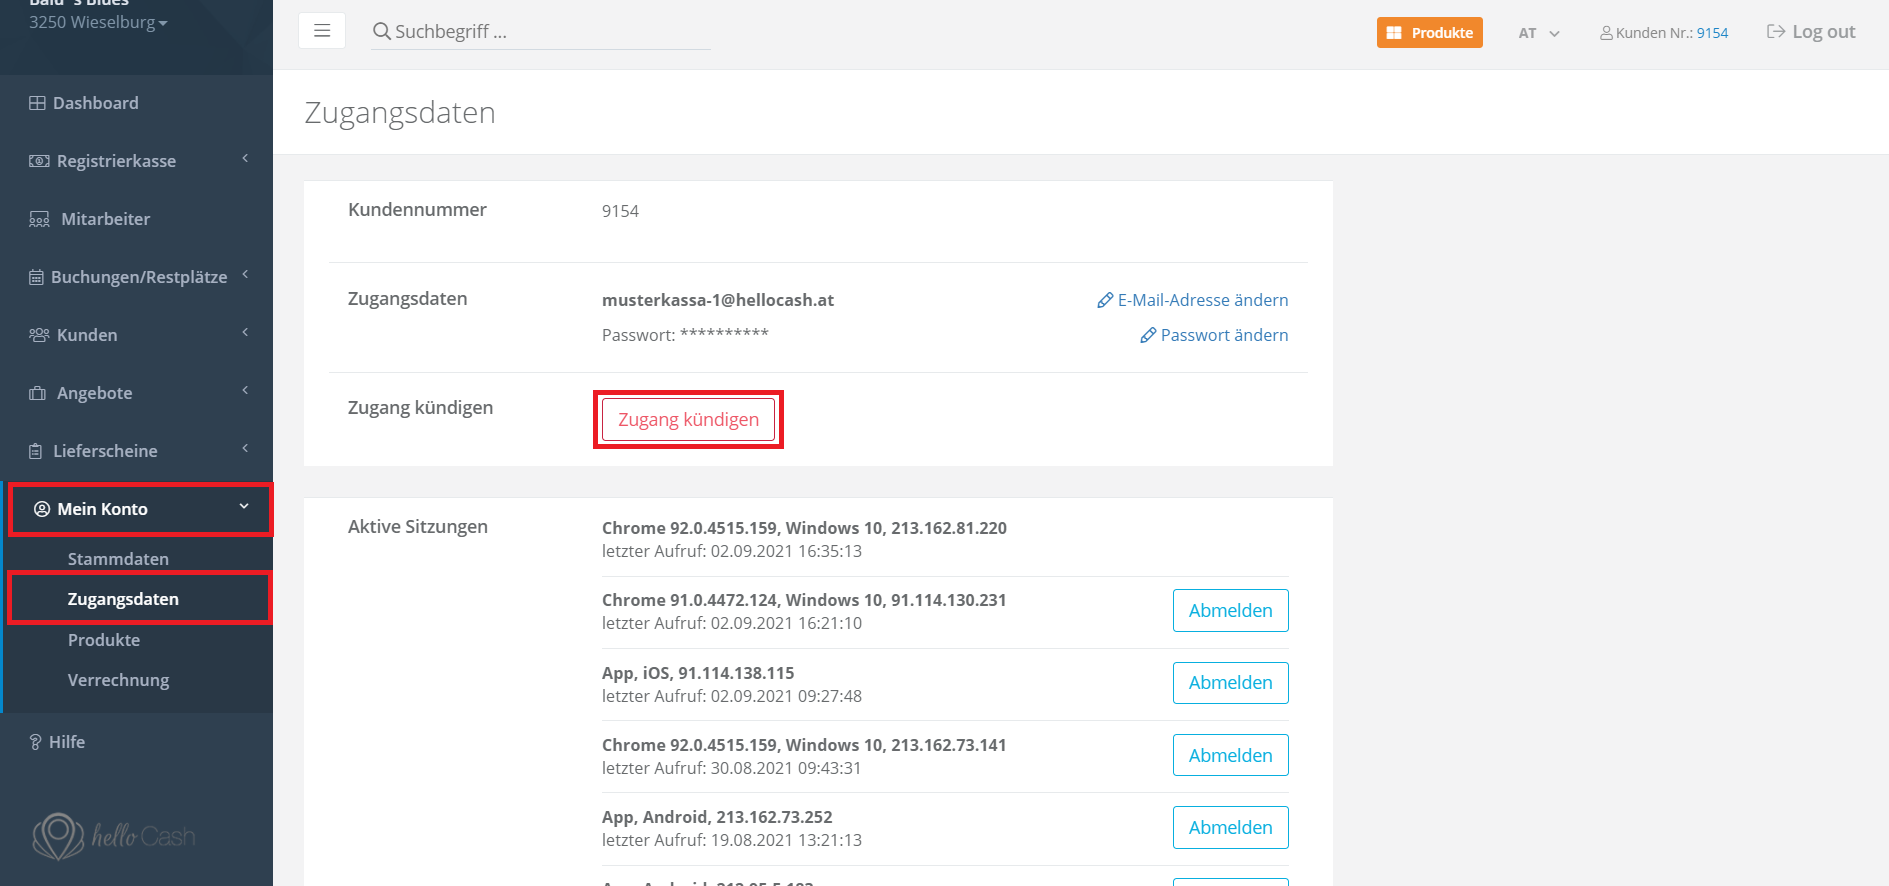The image size is (1889, 886).
Task: Open the 3250 Wieselburg location dropdown
Action: coord(98,22)
